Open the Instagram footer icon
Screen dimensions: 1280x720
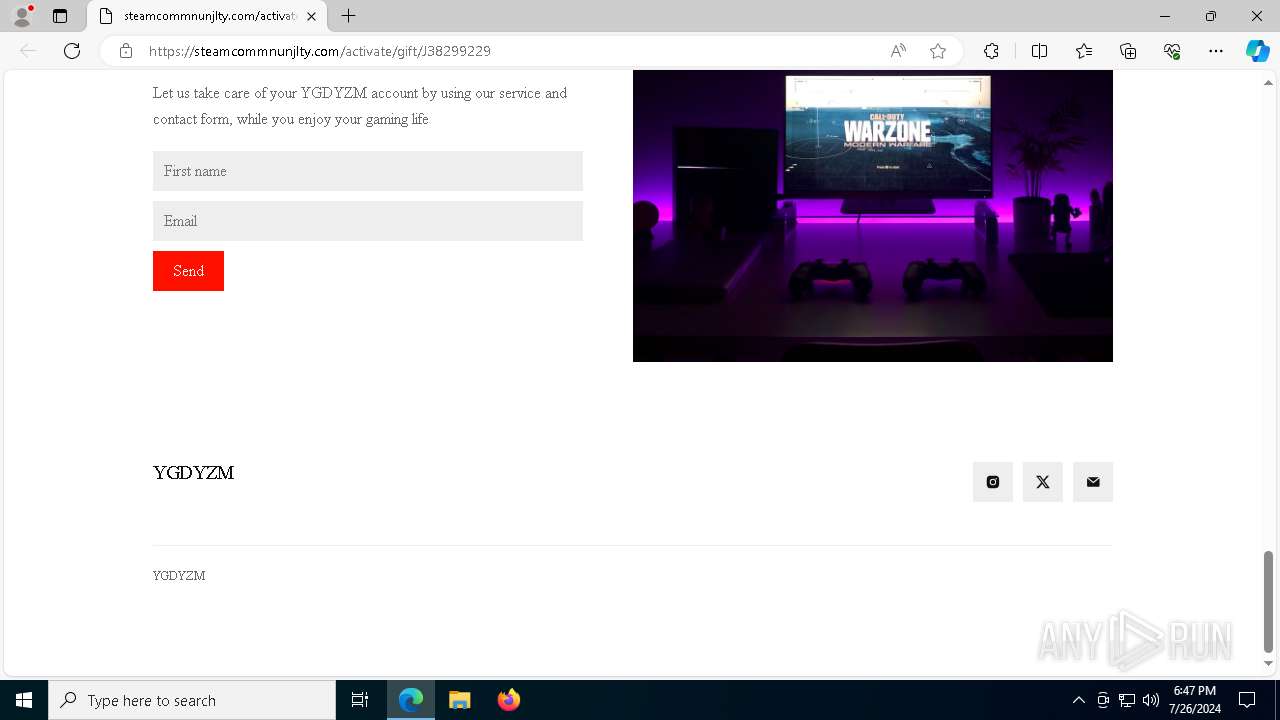993,482
